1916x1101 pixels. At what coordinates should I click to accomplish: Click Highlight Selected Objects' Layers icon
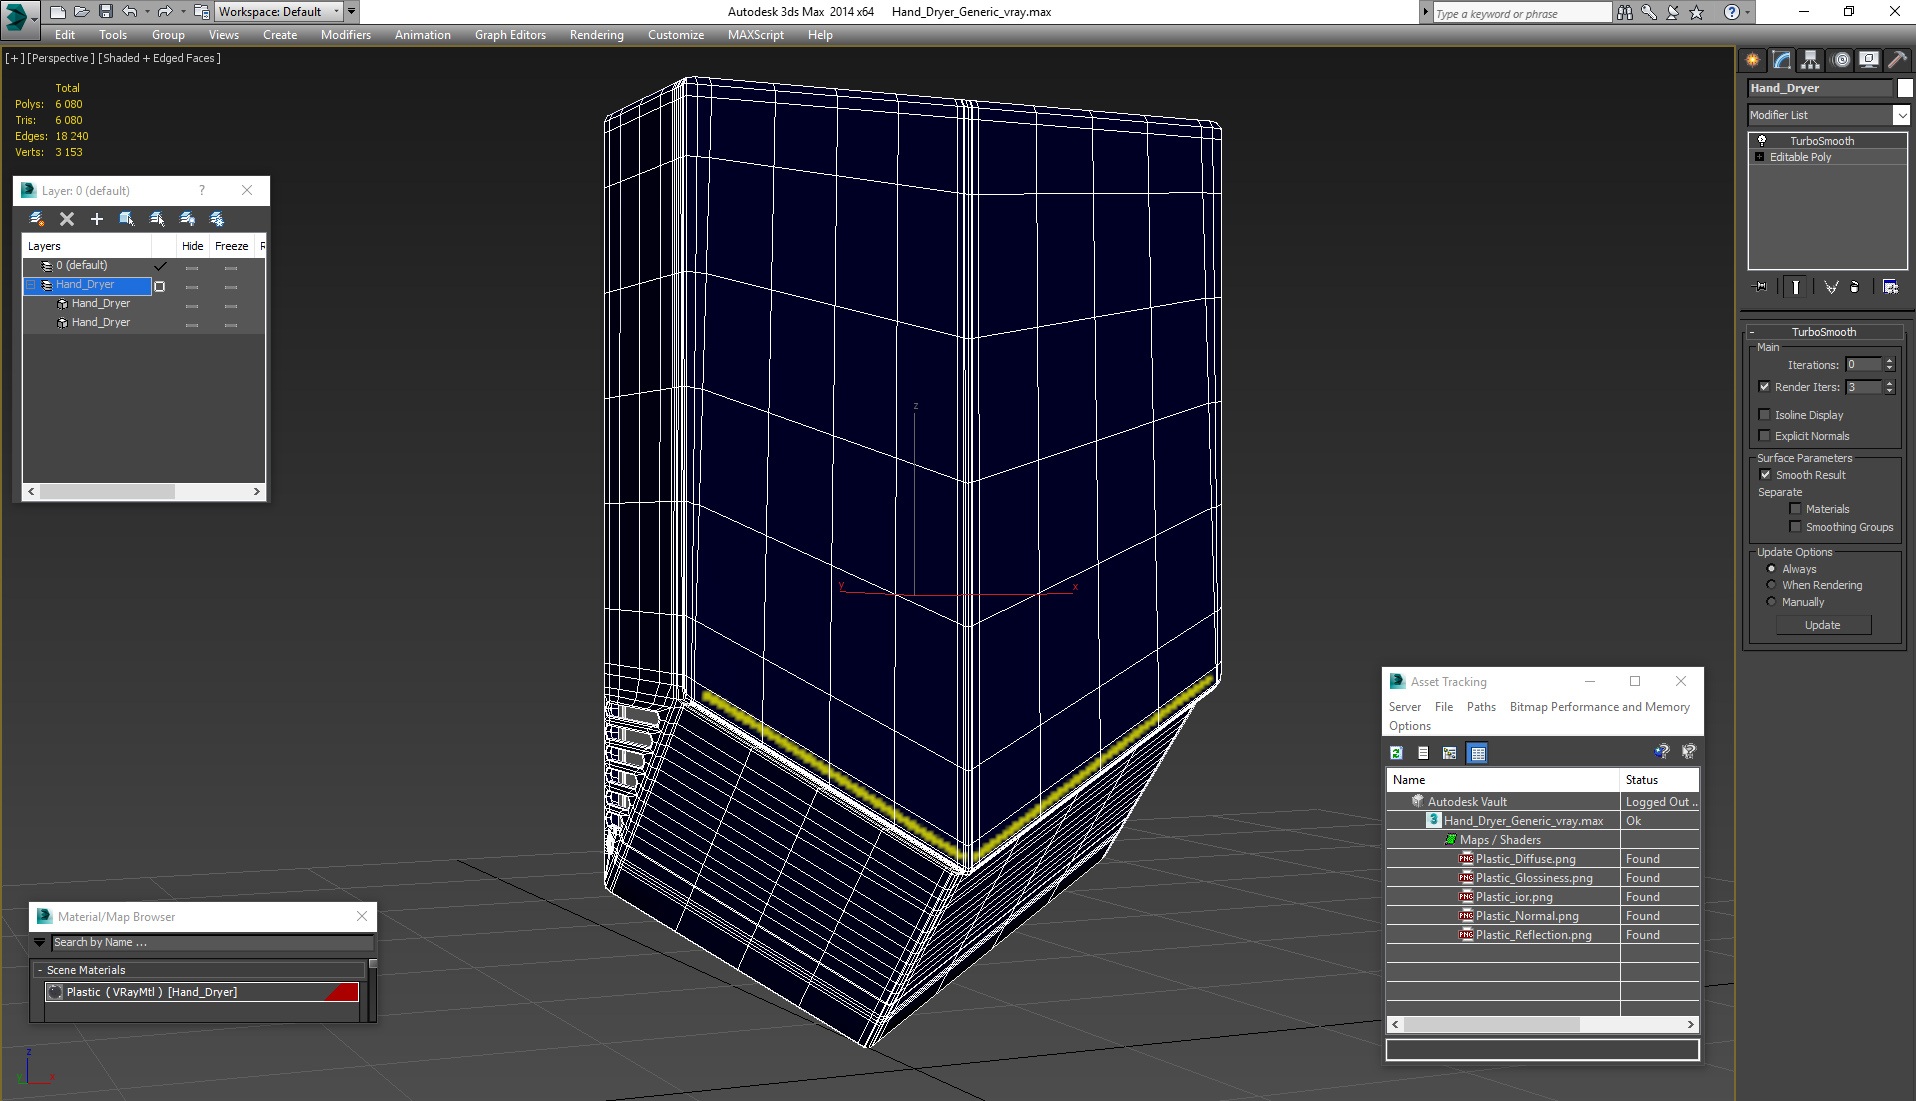pyautogui.click(x=157, y=219)
